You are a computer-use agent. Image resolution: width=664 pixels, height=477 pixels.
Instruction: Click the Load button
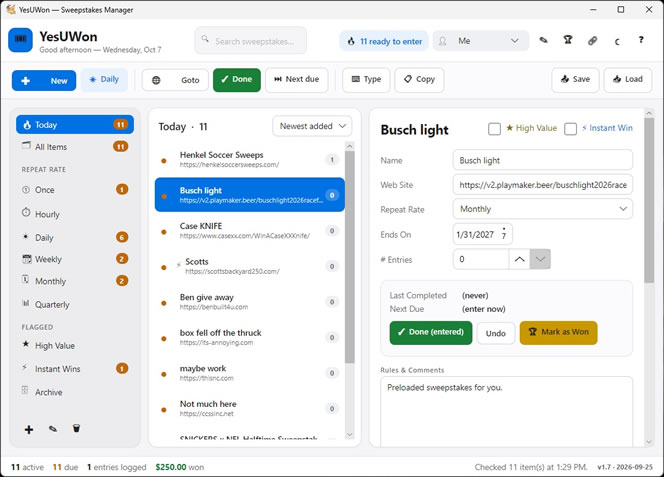click(628, 80)
